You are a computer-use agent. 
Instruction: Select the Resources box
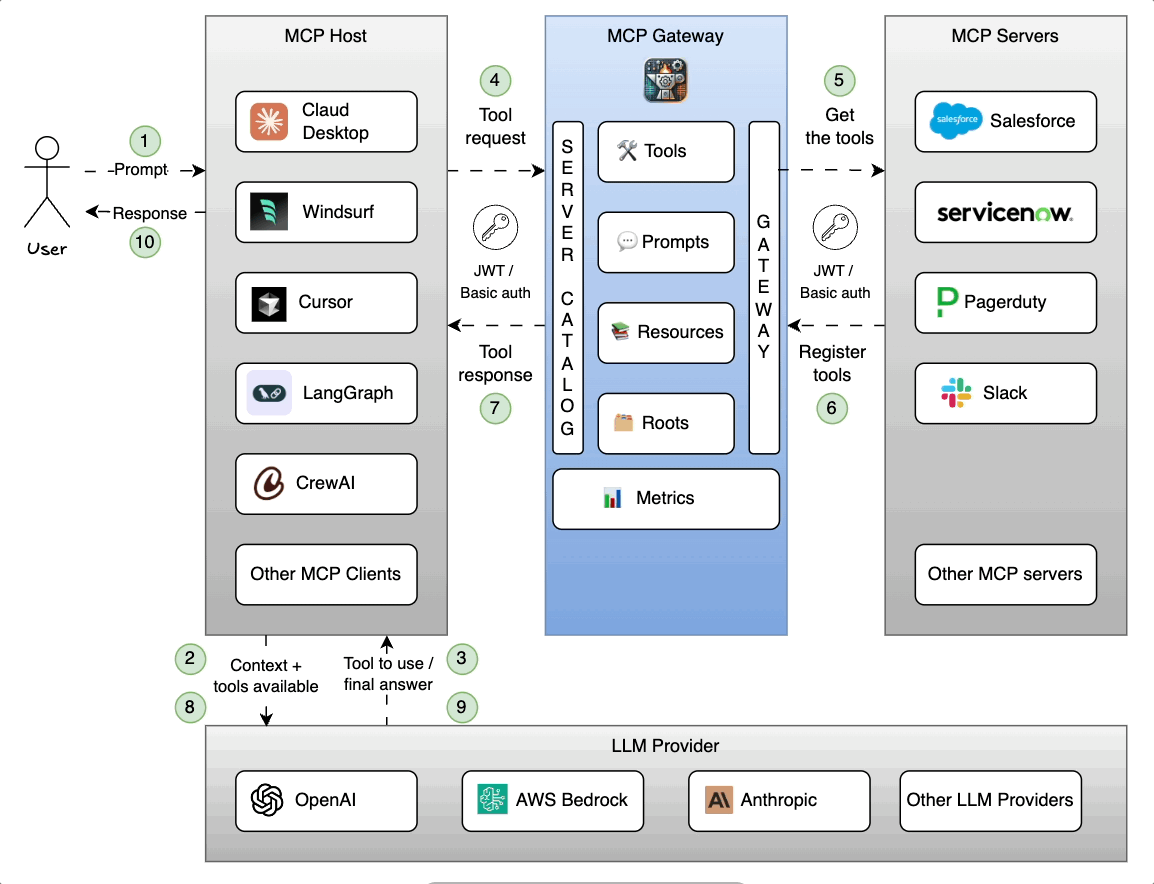tap(666, 332)
